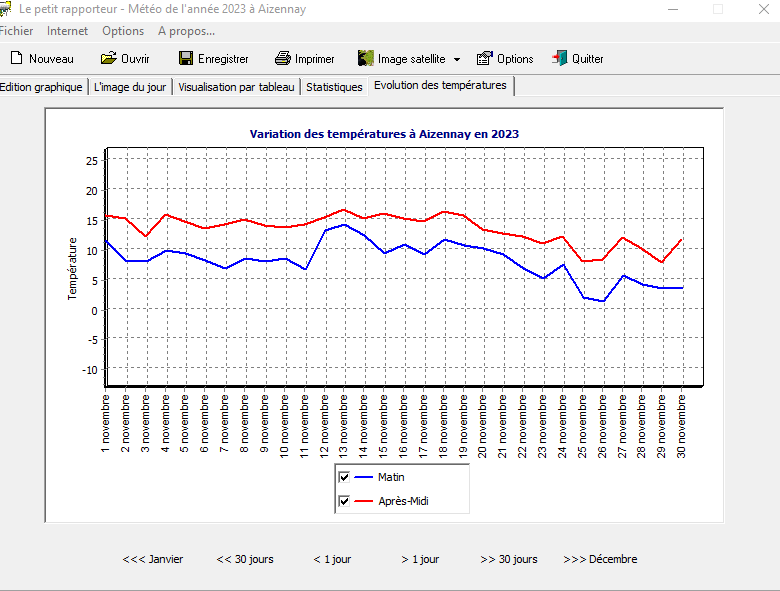Click the 13 novembre peak on chart
This screenshot has height=591, width=780.
[344, 210]
